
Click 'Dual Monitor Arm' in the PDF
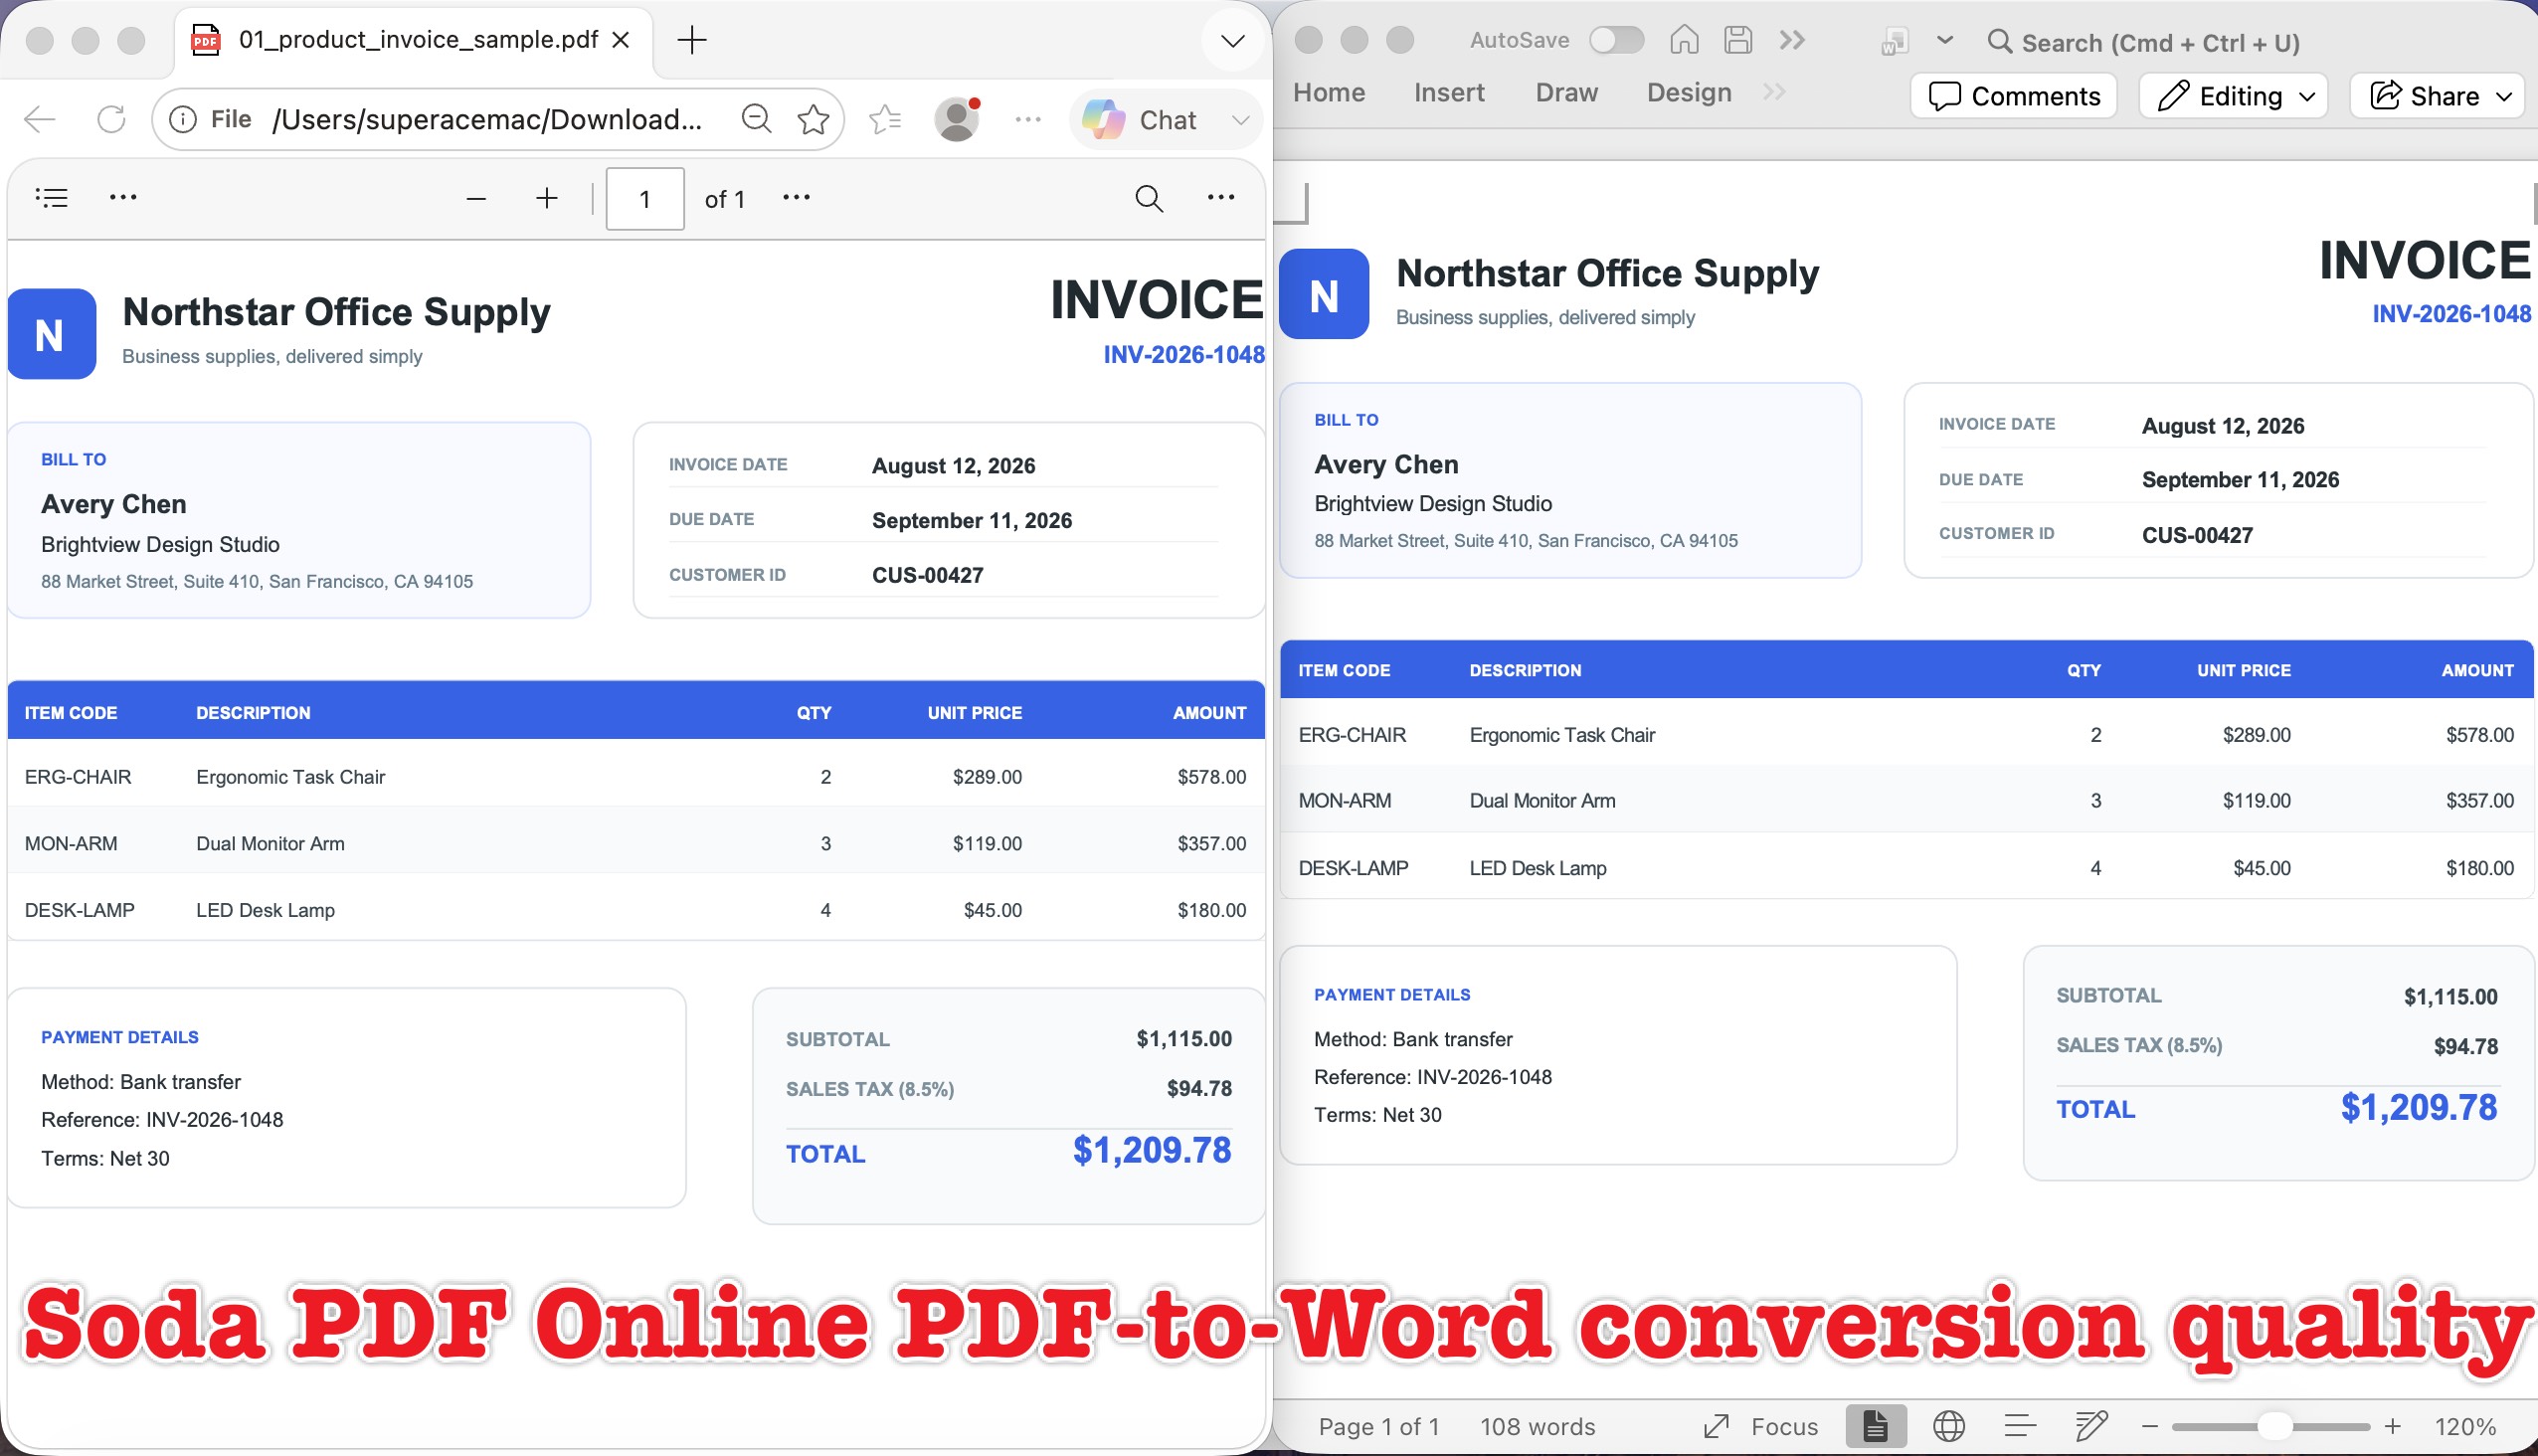(270, 843)
